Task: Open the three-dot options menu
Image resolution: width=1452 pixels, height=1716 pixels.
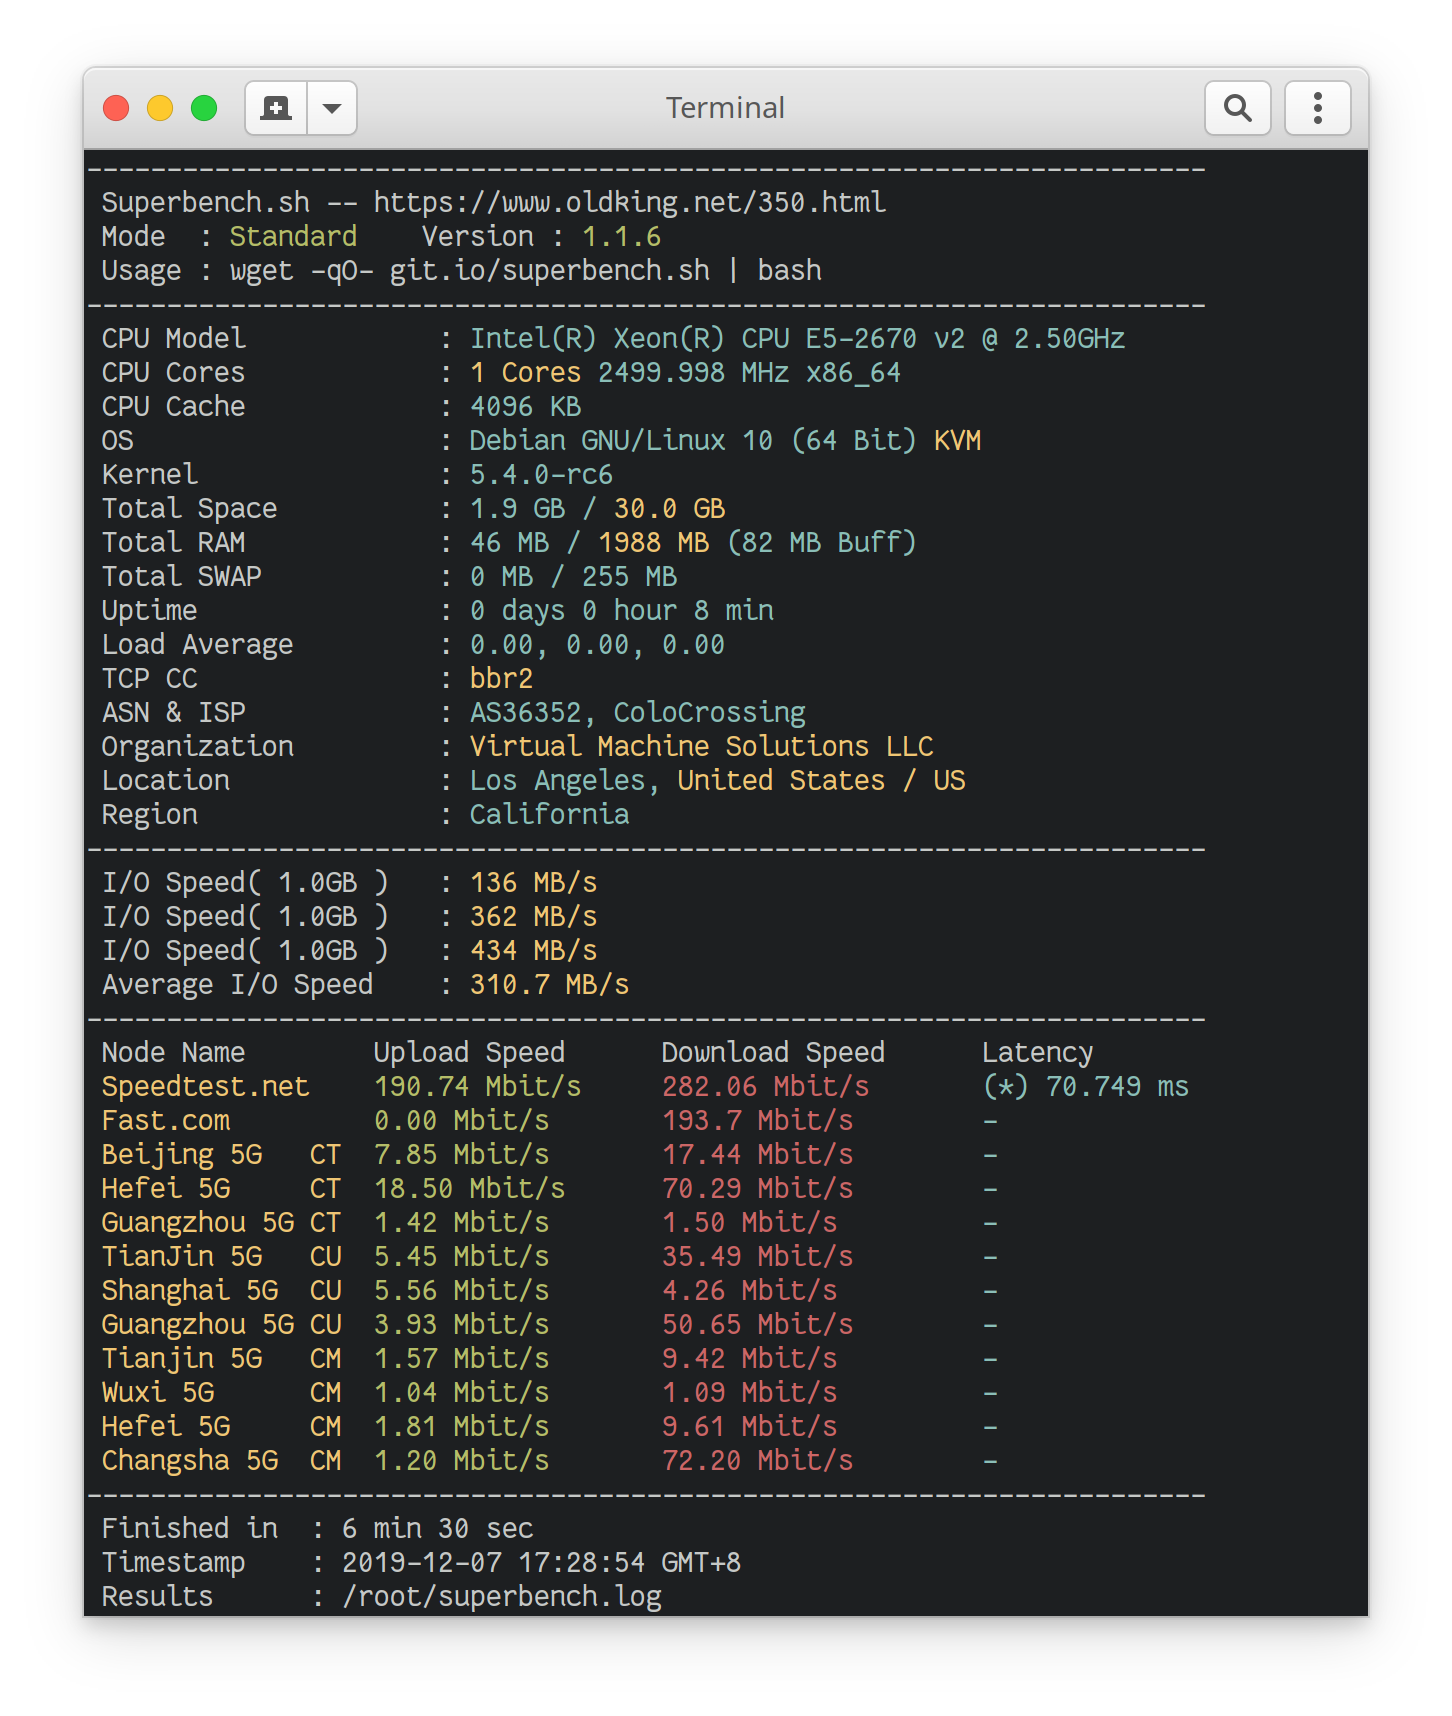Action: click(x=1317, y=108)
